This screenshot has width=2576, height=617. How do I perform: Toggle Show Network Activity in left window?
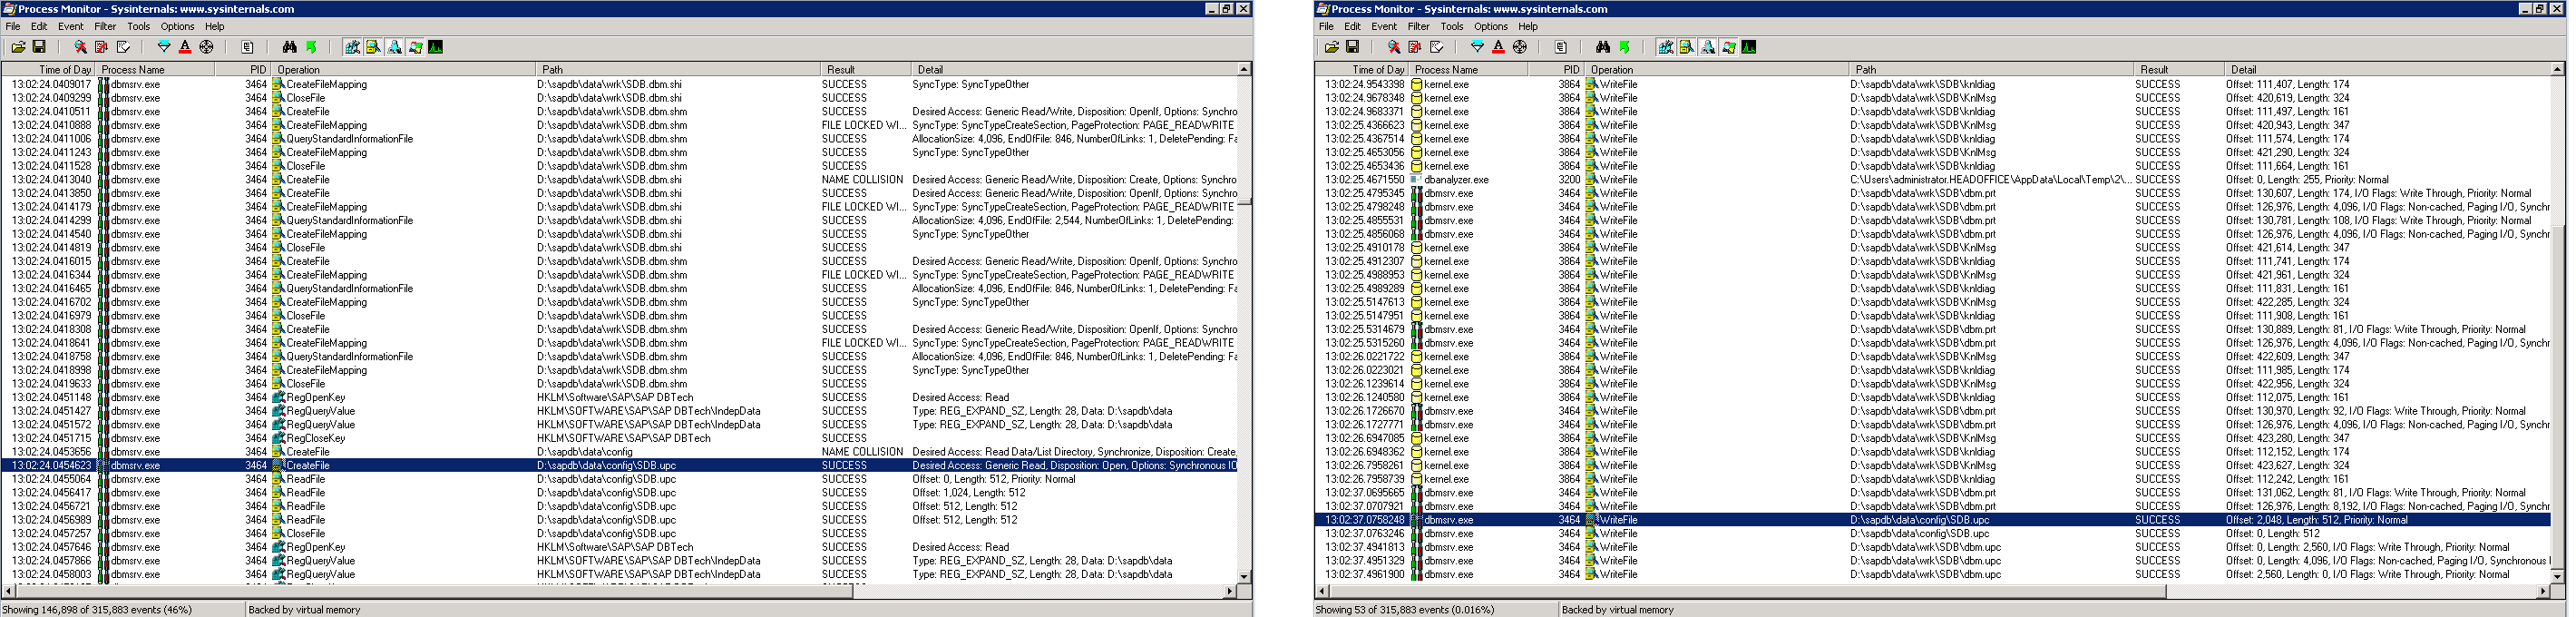tap(394, 47)
